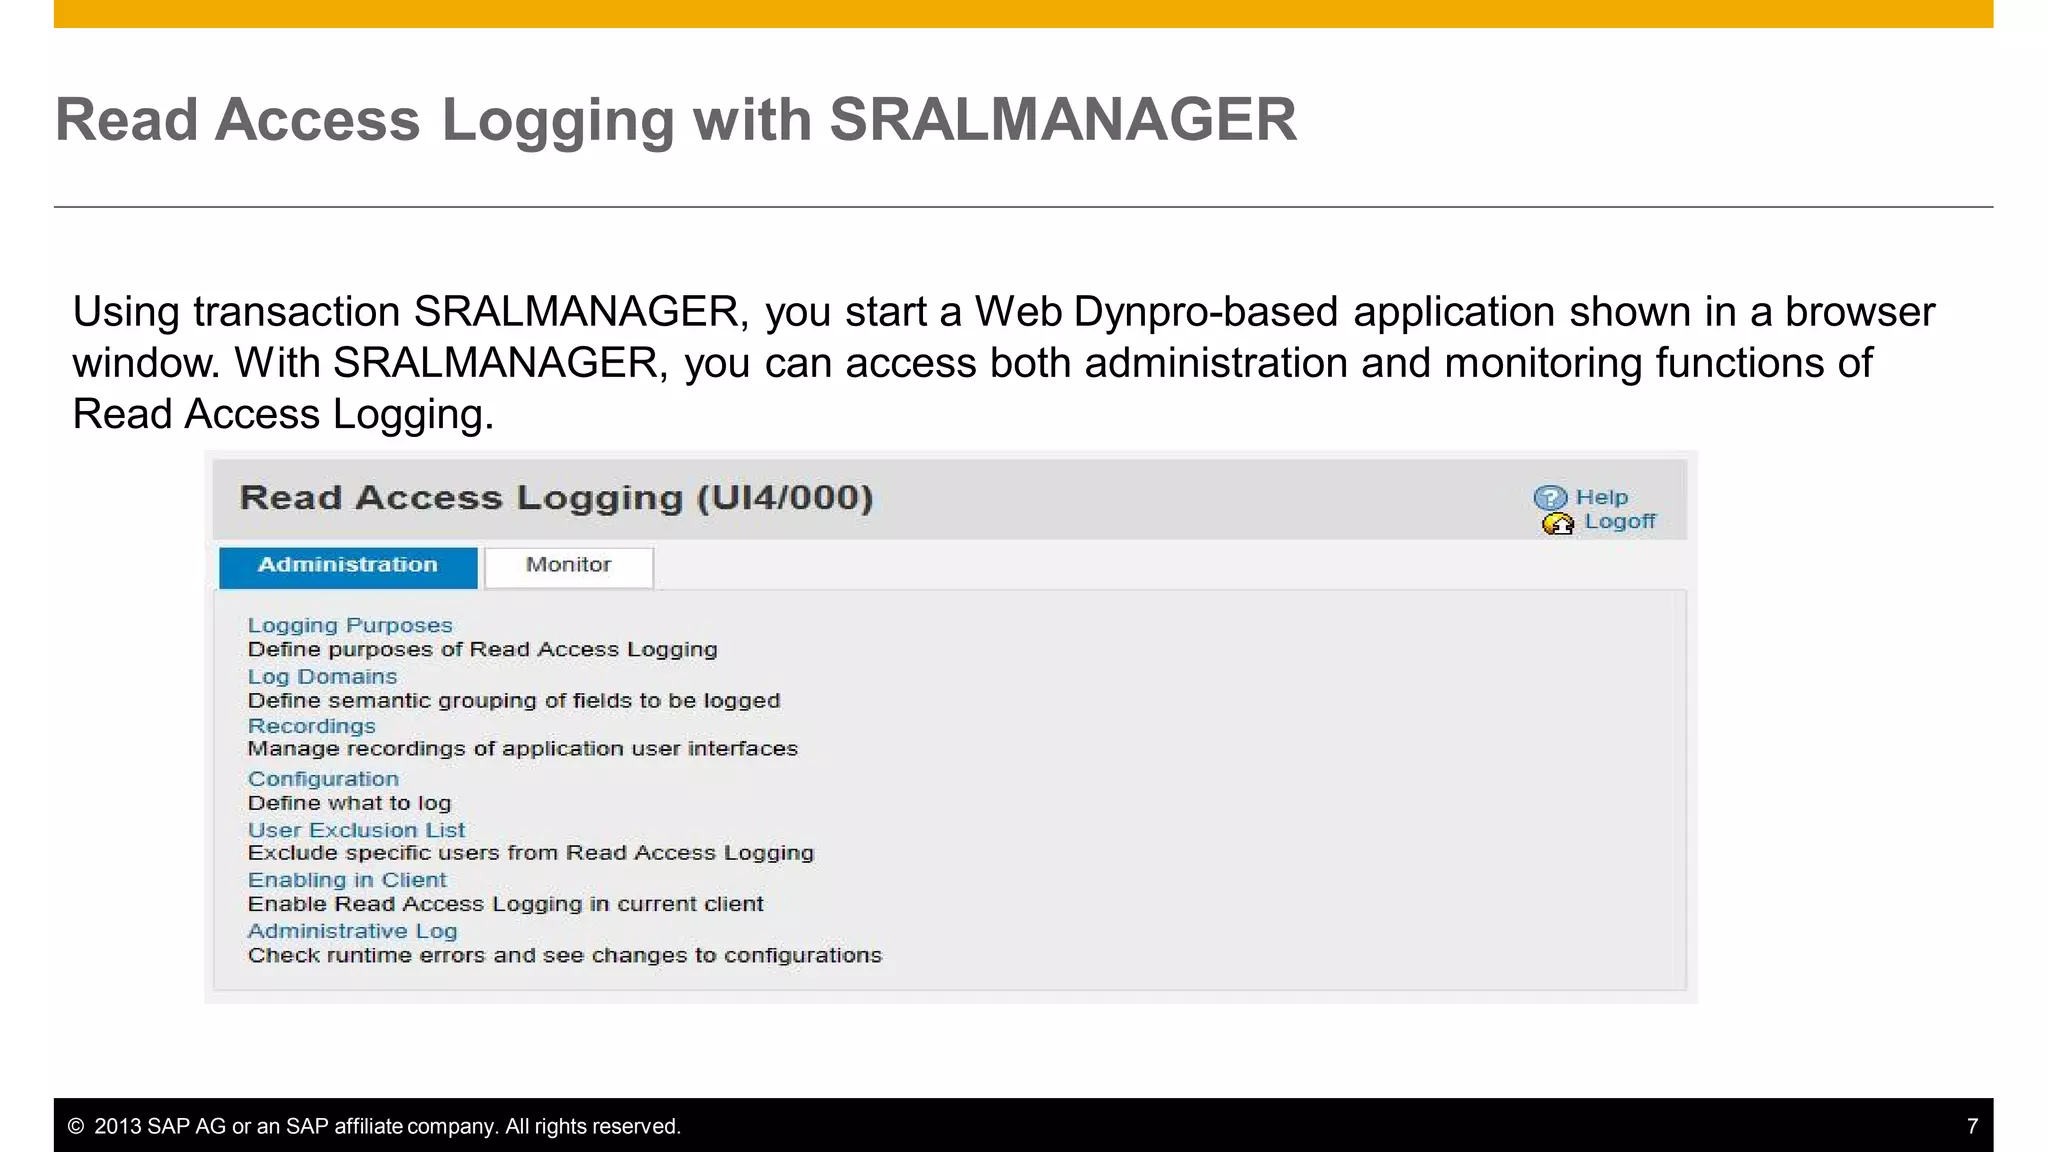Open the Log Domains link

tap(322, 676)
